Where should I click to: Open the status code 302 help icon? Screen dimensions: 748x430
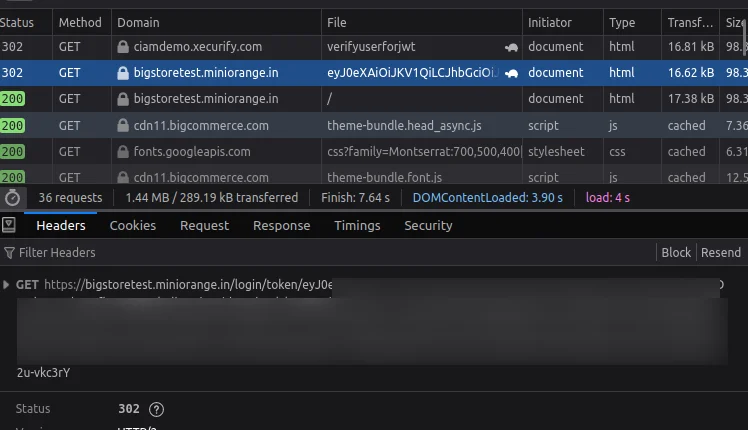[x=156, y=409]
